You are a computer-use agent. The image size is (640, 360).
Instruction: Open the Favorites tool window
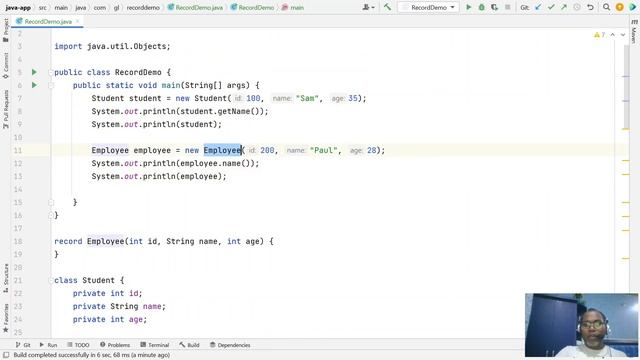tap(6, 318)
